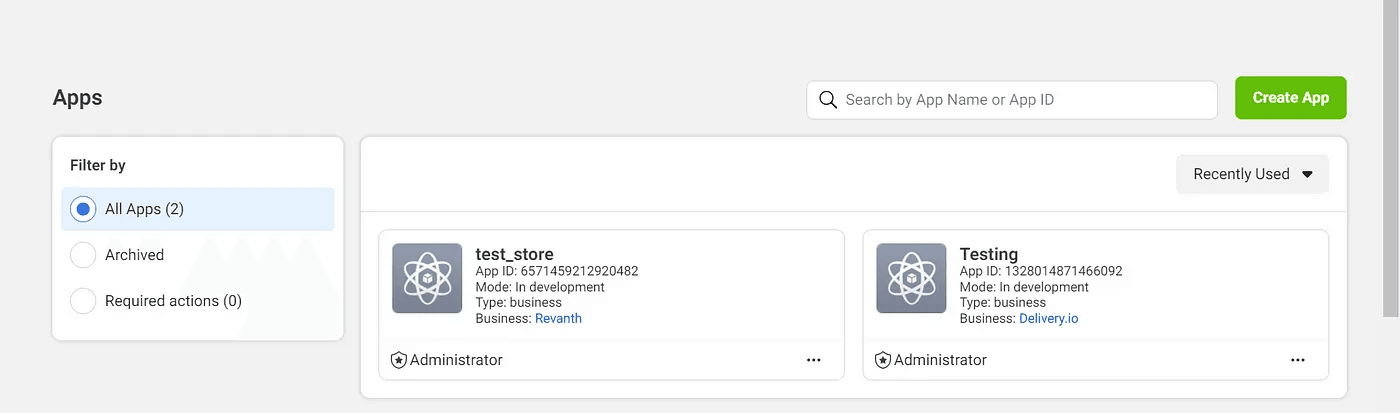This screenshot has height=413, width=1400.
Task: Open the Revanth business link
Action: [558, 318]
